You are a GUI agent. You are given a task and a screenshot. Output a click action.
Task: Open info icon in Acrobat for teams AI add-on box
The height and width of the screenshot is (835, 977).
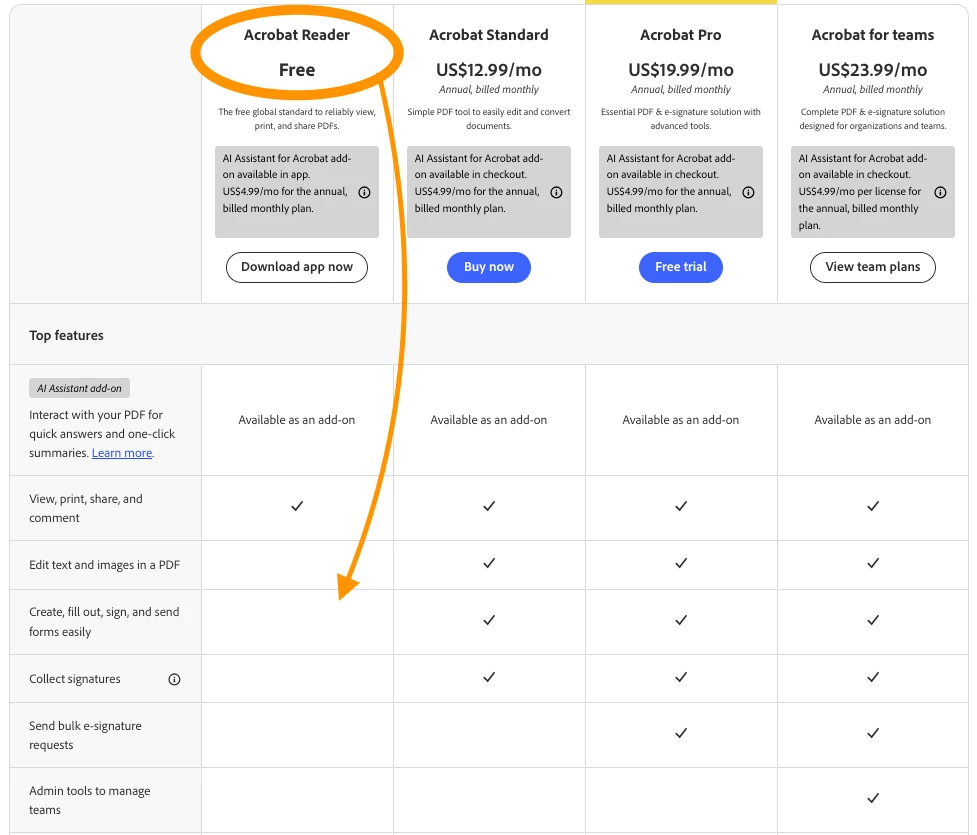940,193
